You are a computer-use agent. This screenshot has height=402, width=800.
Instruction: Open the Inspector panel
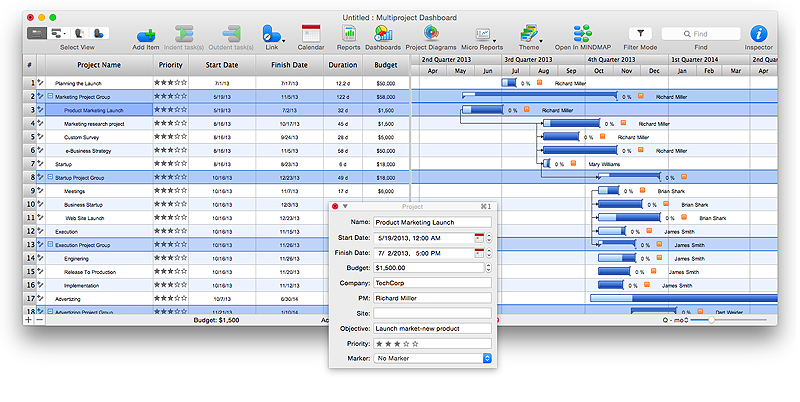coord(760,34)
